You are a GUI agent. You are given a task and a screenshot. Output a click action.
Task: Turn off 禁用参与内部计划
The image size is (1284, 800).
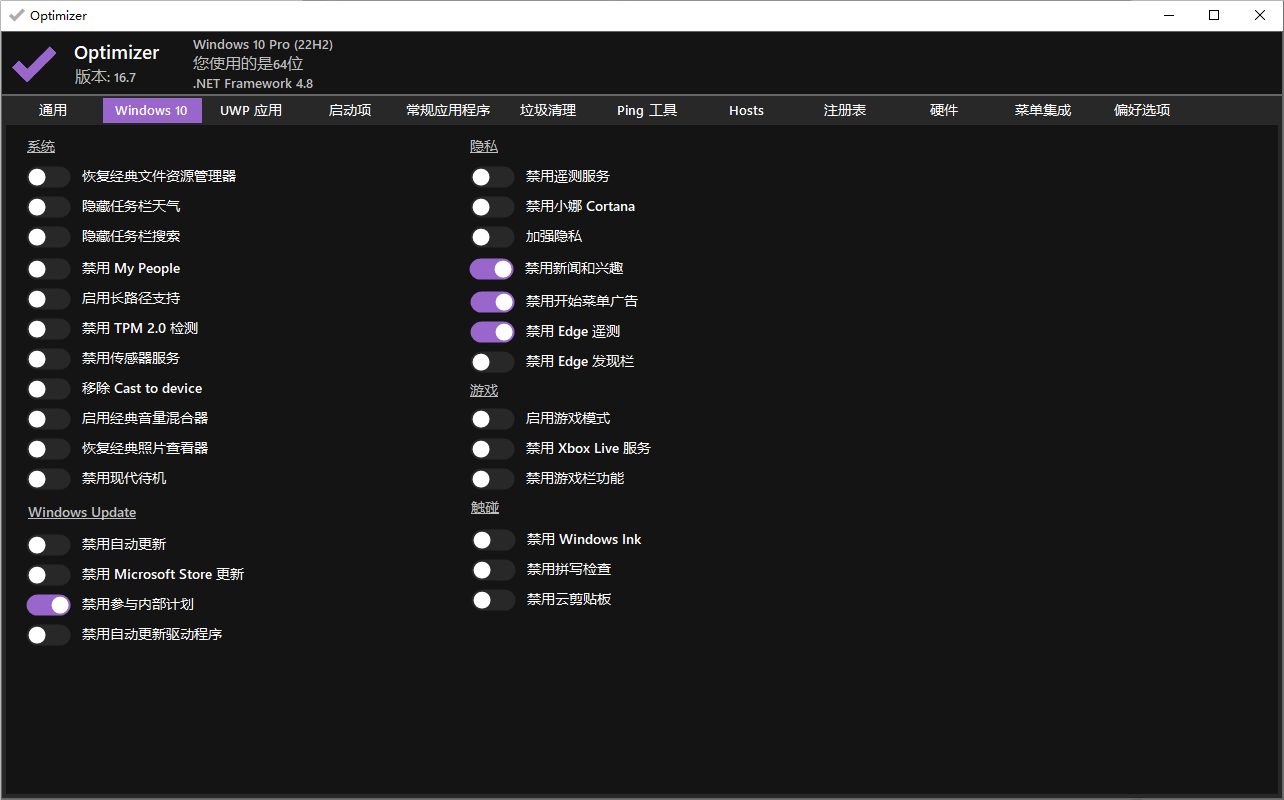coord(48,604)
